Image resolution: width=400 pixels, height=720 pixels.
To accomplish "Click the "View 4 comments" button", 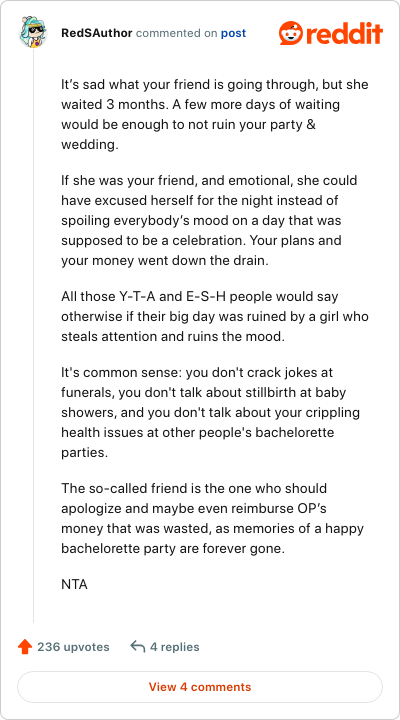I will [200, 687].
